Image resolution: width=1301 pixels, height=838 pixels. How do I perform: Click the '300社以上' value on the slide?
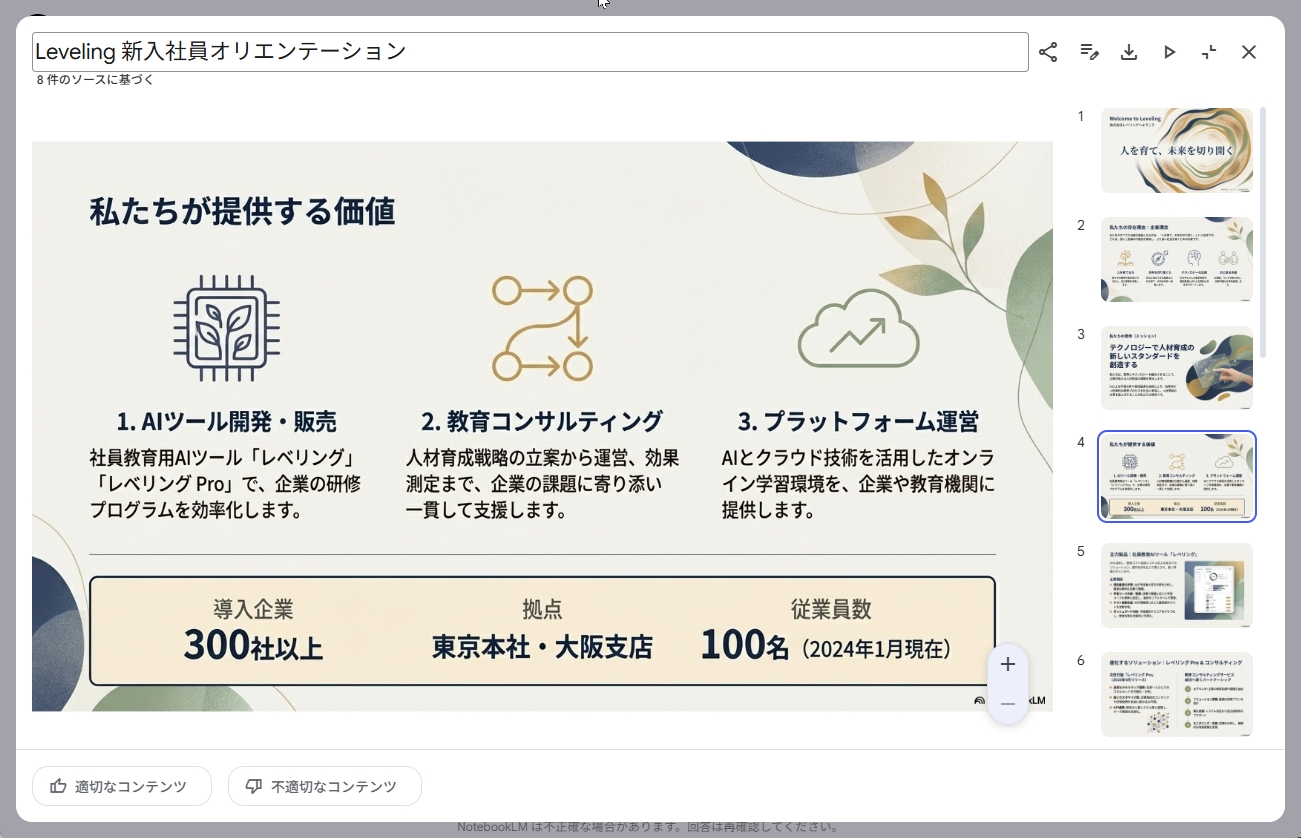[x=253, y=645]
